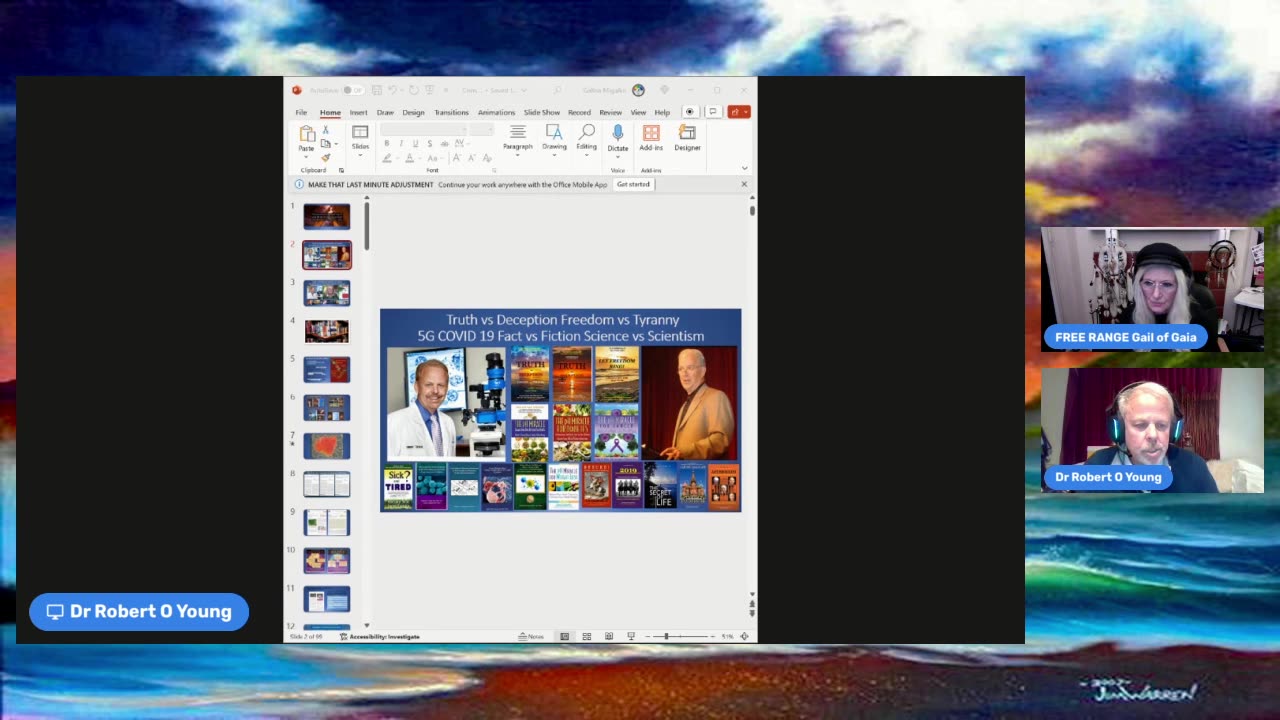Expand the Copy dropdown arrow
Image resolution: width=1280 pixels, height=720 pixels.
(x=336, y=144)
